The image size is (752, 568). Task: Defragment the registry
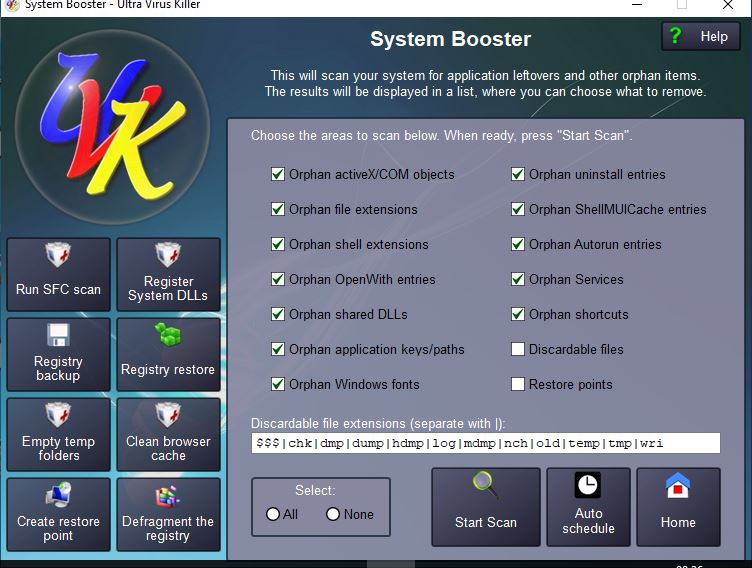click(x=168, y=514)
